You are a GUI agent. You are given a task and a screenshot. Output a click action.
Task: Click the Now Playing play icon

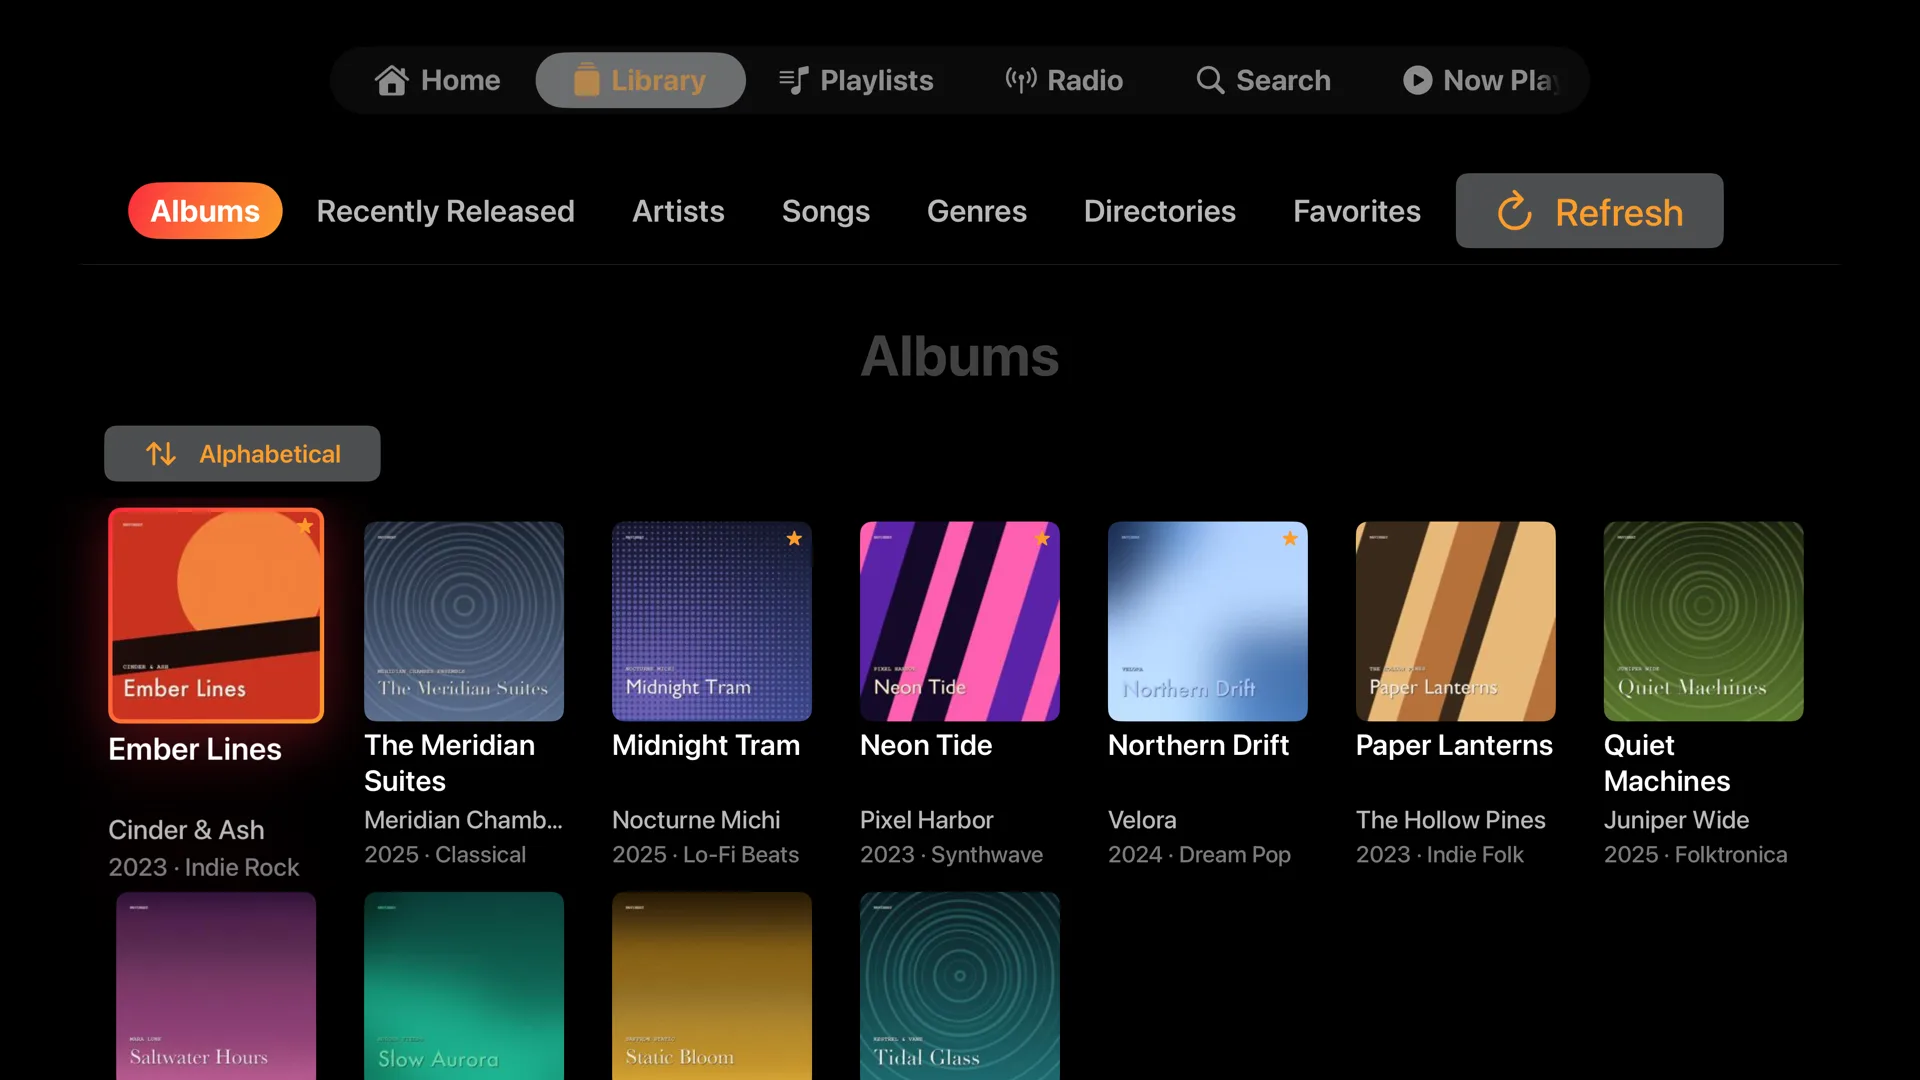coord(1417,80)
